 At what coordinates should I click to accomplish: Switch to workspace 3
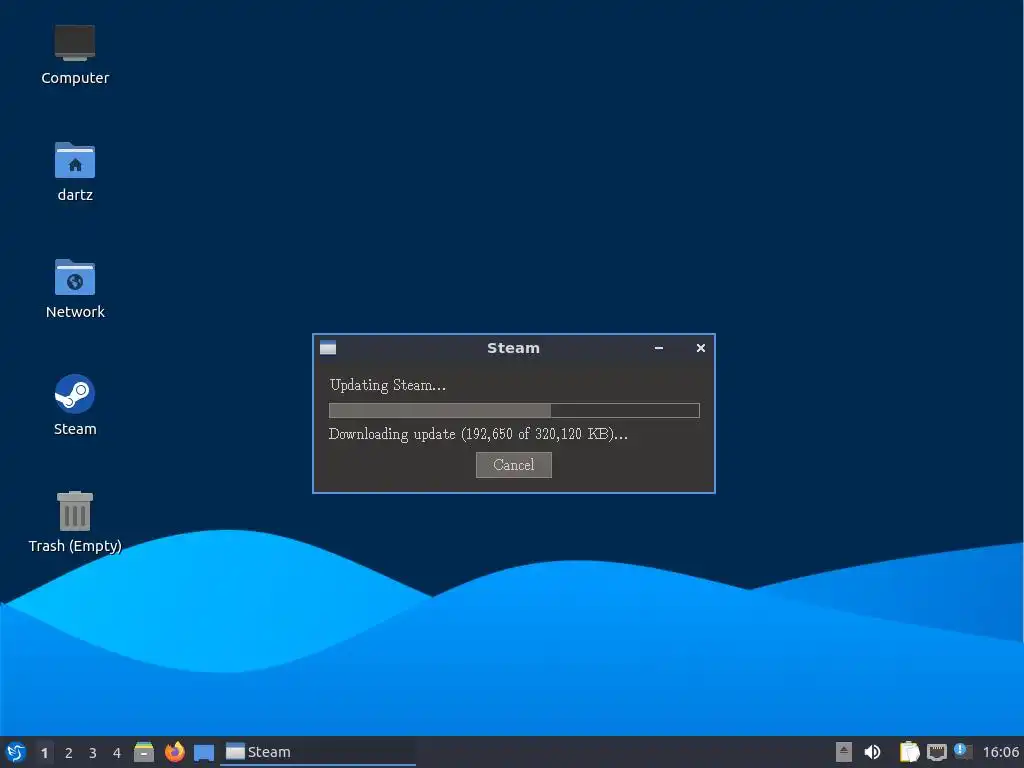point(93,753)
